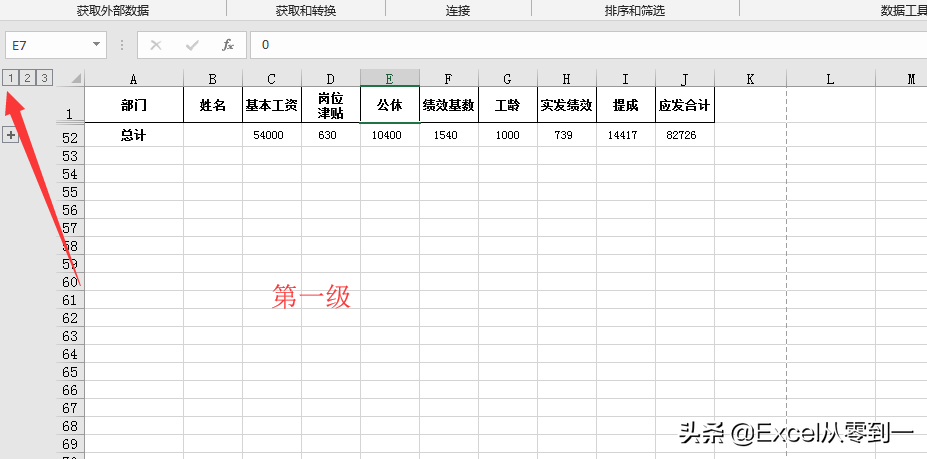Screen dimensions: 927x459
Task: Click the cell with value 1540
Action: pos(449,135)
